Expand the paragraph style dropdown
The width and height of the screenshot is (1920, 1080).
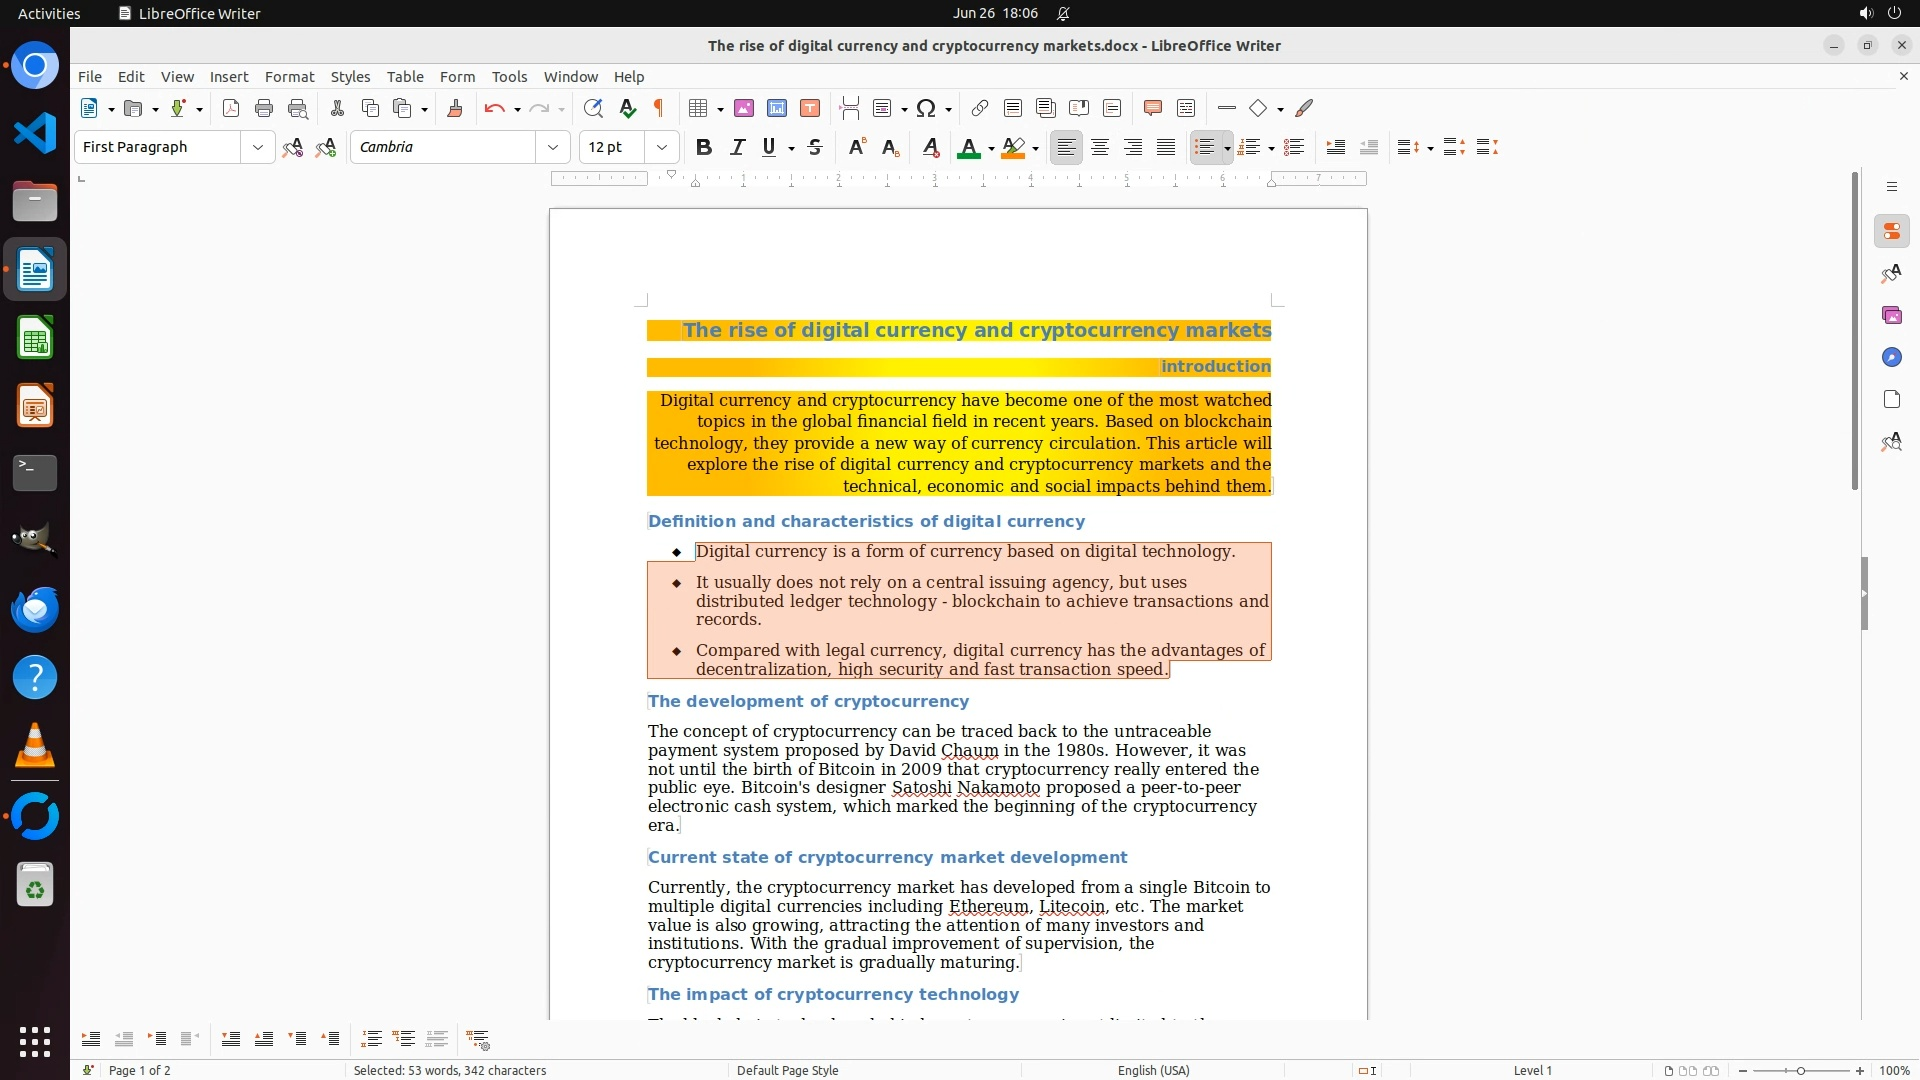pos(257,147)
